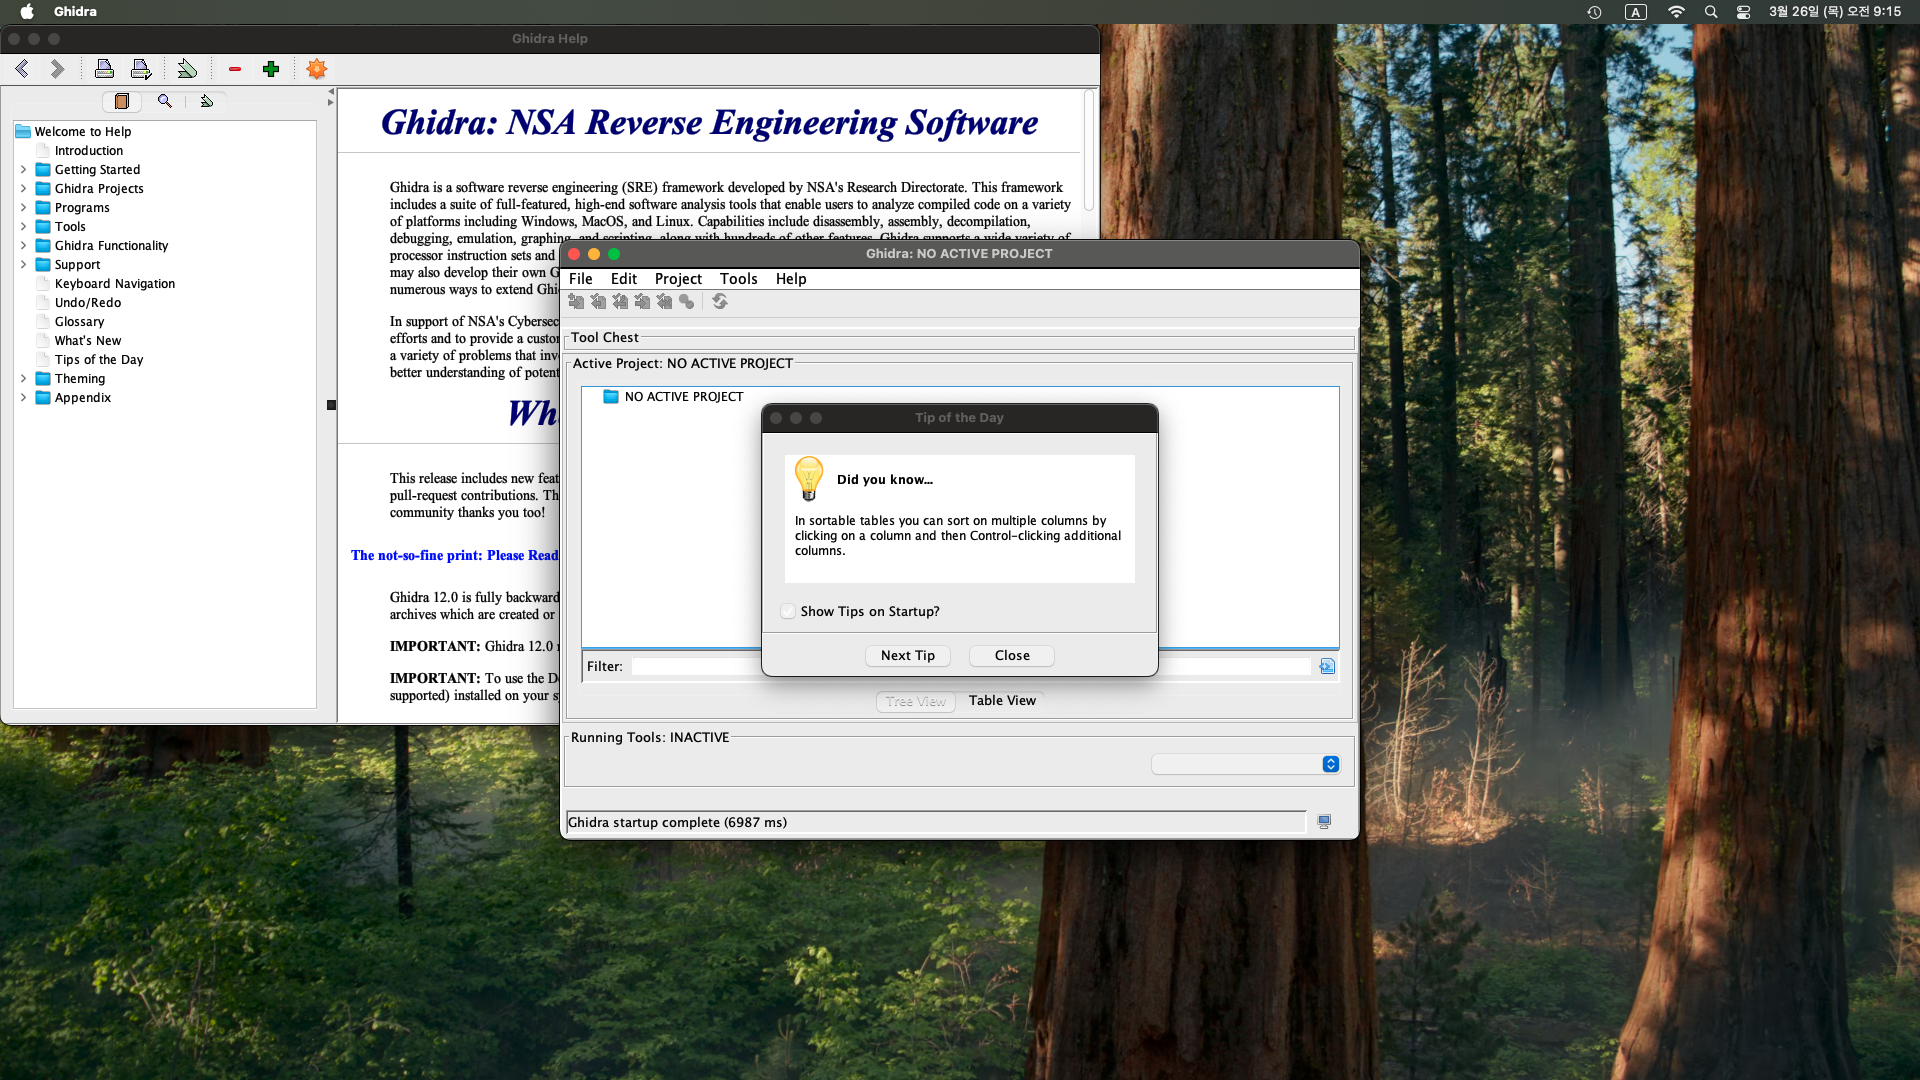Open macOS Spotlight search icon
The height and width of the screenshot is (1080, 1920).
pyautogui.click(x=1711, y=12)
